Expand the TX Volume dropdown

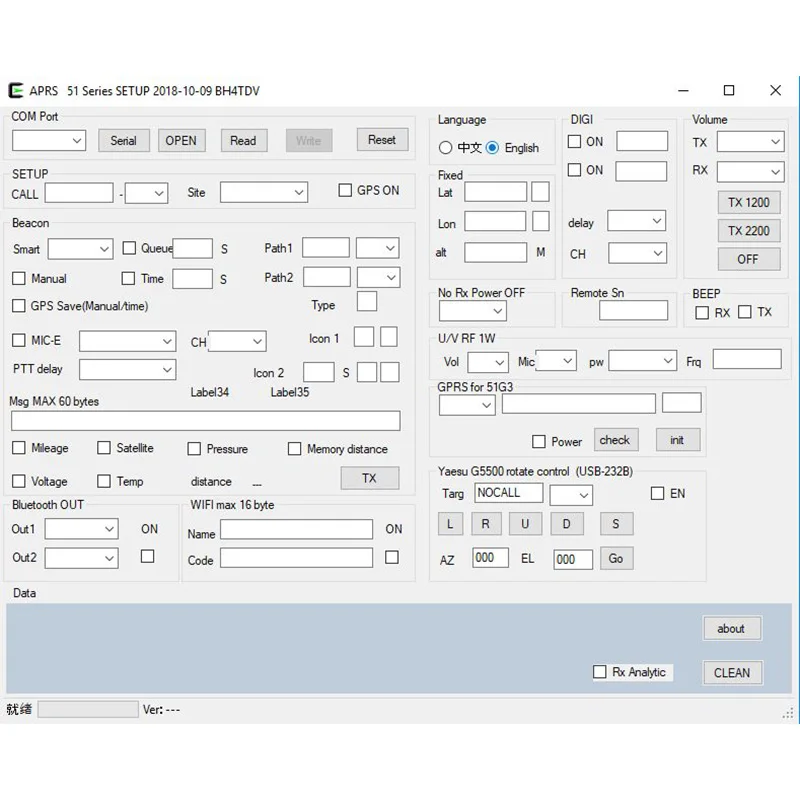click(750, 143)
